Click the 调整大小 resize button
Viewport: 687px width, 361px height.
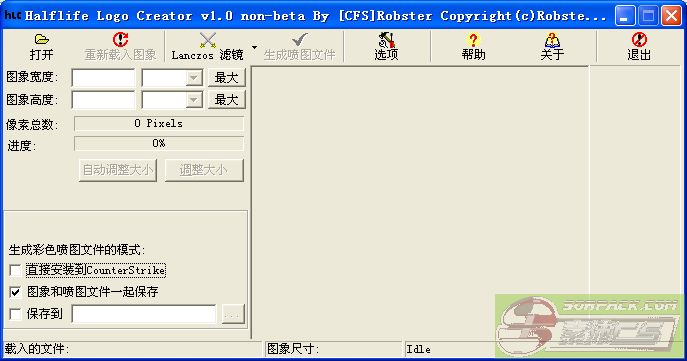[x=204, y=170]
